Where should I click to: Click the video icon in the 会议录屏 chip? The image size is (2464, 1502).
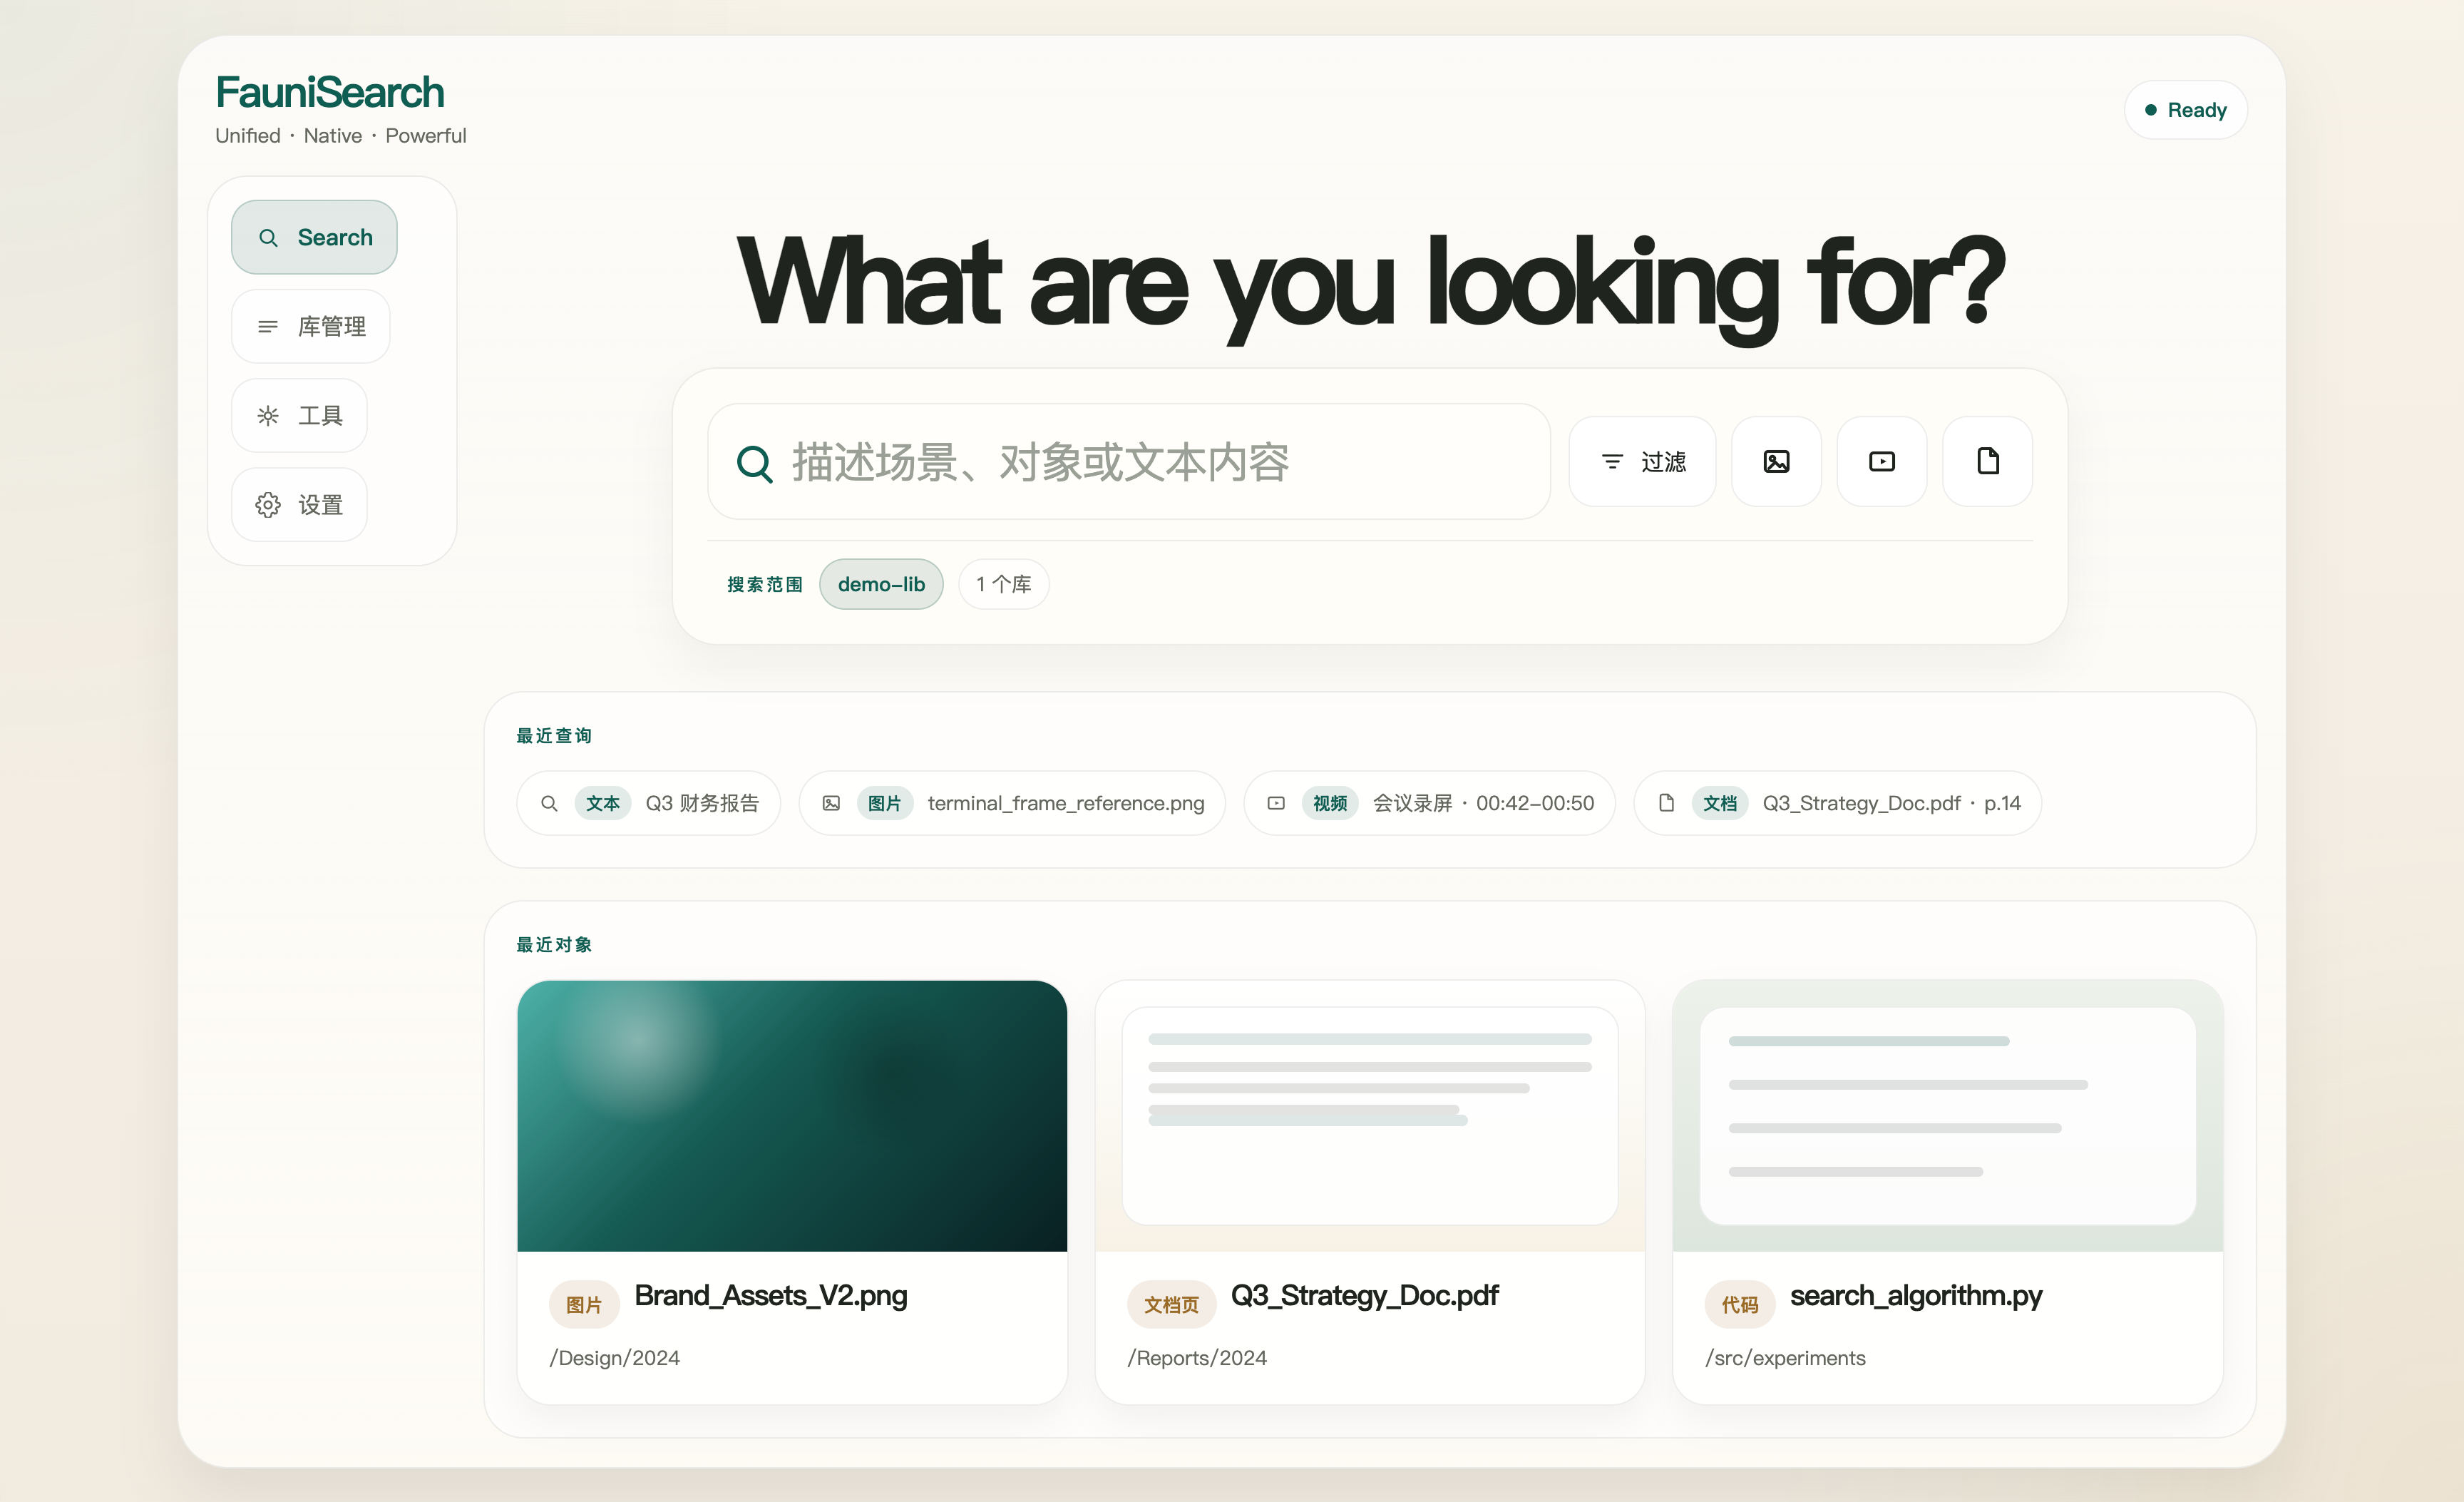click(1276, 803)
